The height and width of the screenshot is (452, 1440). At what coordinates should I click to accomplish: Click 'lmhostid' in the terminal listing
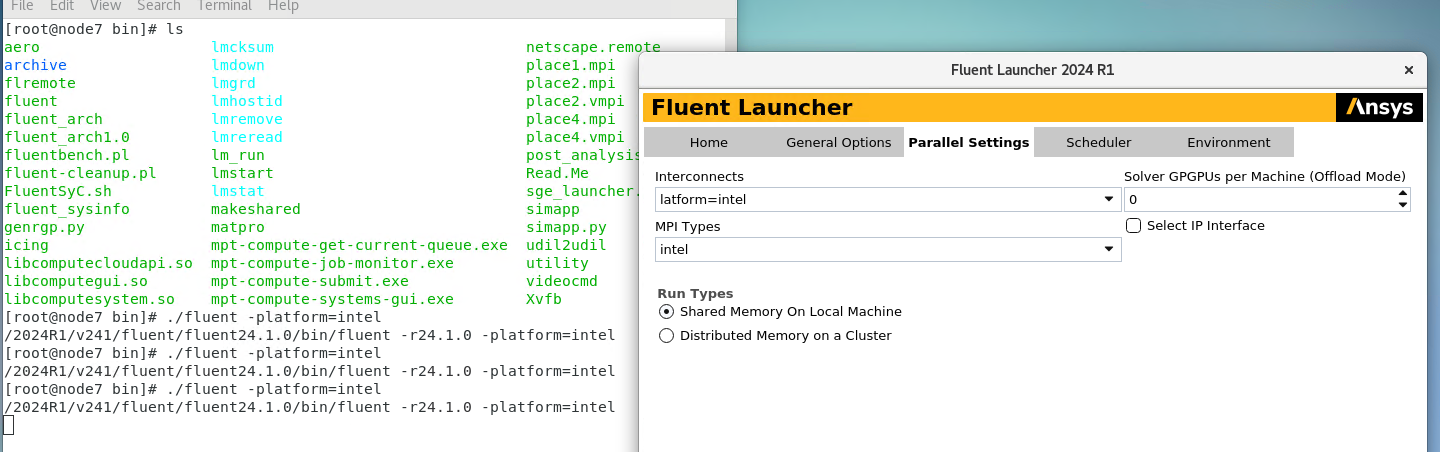coord(247,101)
